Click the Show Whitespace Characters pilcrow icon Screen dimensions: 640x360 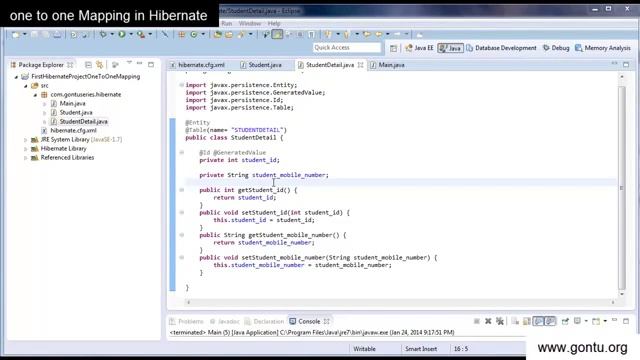tap(311, 35)
